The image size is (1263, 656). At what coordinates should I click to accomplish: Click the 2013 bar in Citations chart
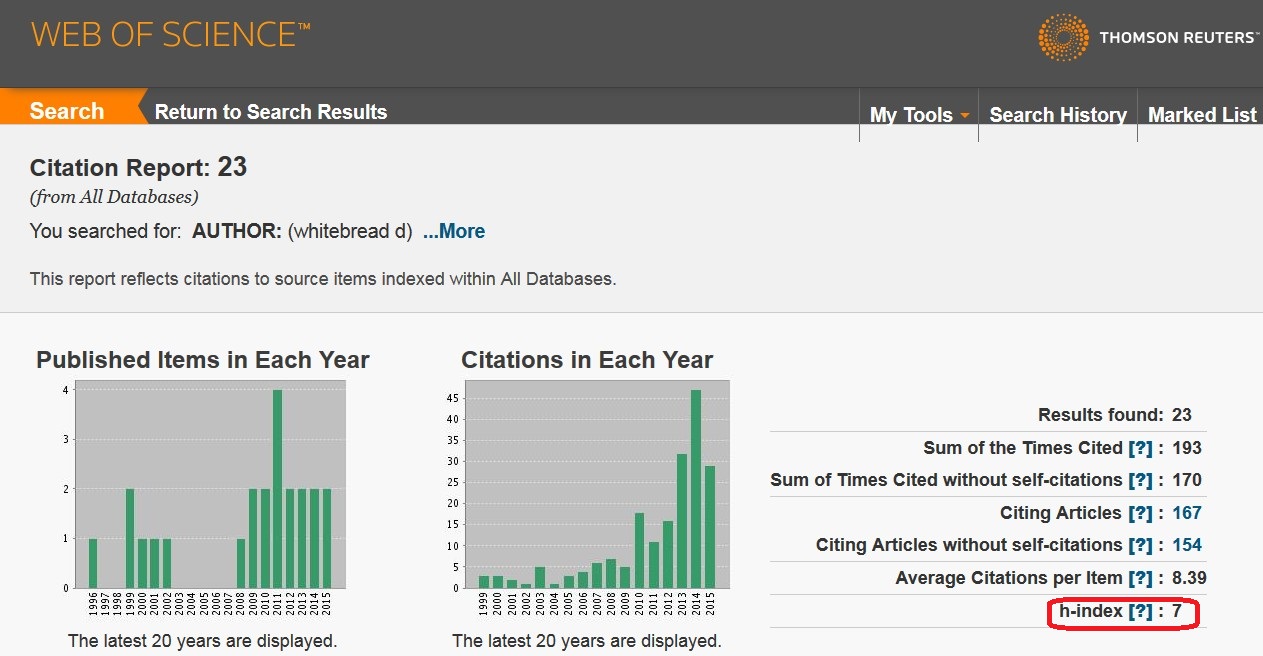point(683,521)
